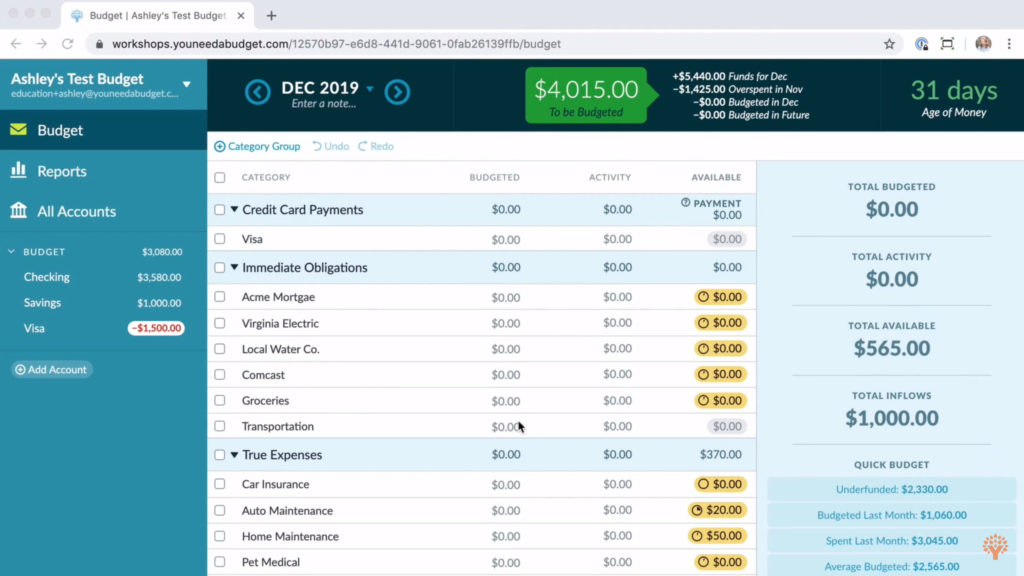Open Ashley's Test Budget dropdown menu
Image resolution: width=1024 pixels, height=576 pixels.
(187, 84)
